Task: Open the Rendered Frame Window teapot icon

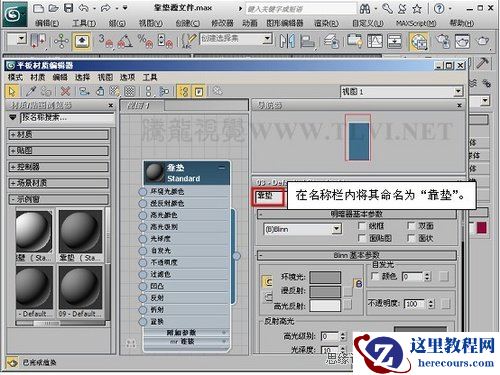Action: coord(462,41)
